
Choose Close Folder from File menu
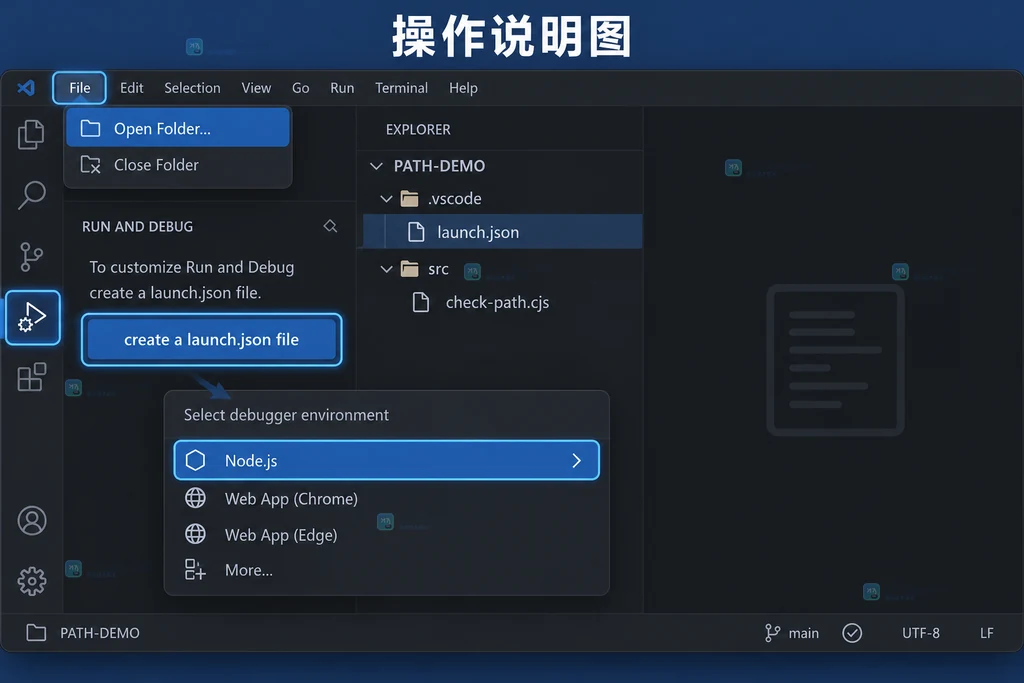(x=178, y=165)
